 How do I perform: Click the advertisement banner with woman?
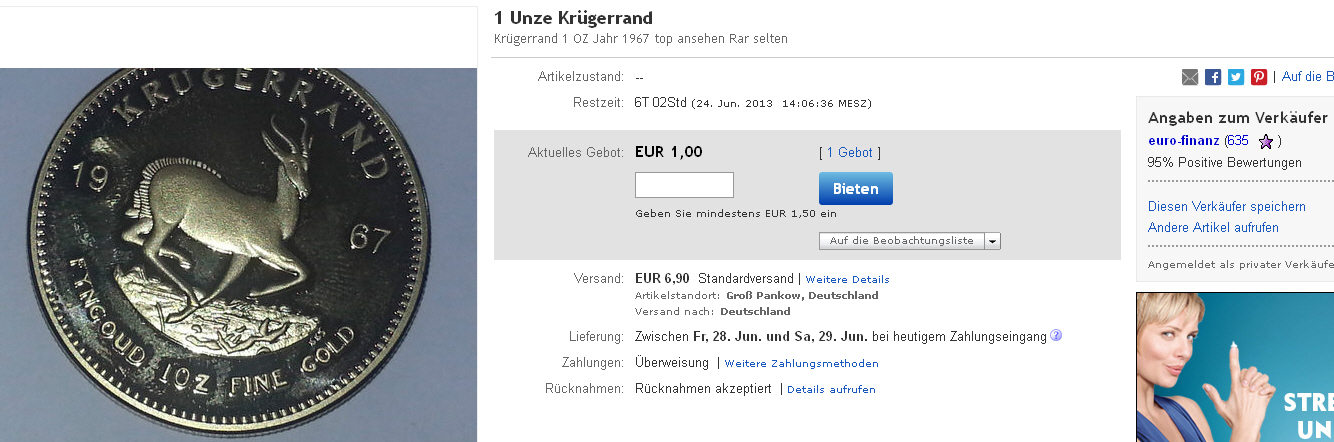point(1234,366)
